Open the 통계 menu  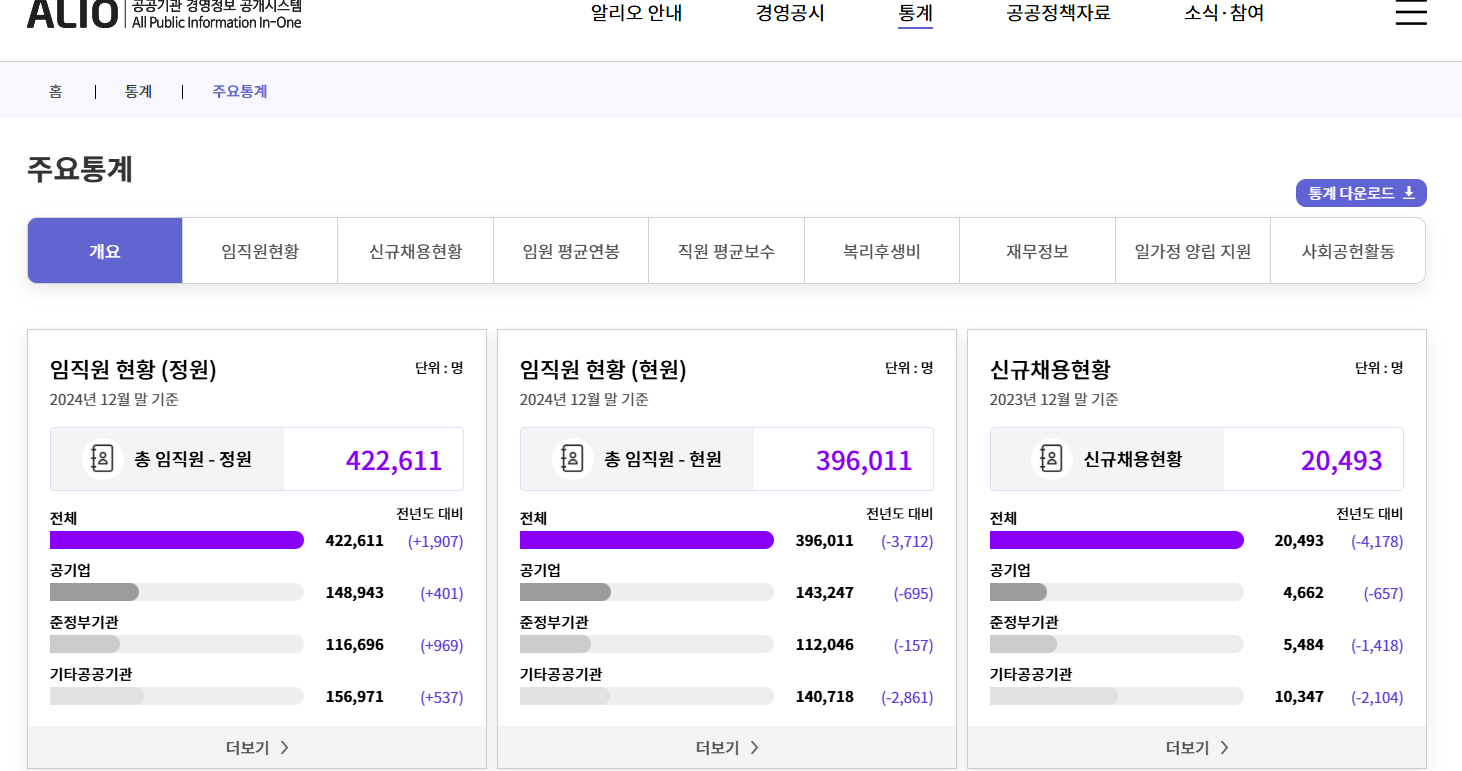coord(915,14)
